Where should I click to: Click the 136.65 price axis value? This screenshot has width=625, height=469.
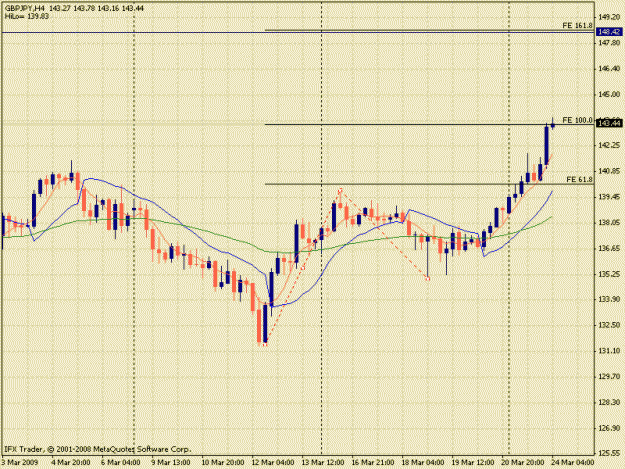(609, 248)
